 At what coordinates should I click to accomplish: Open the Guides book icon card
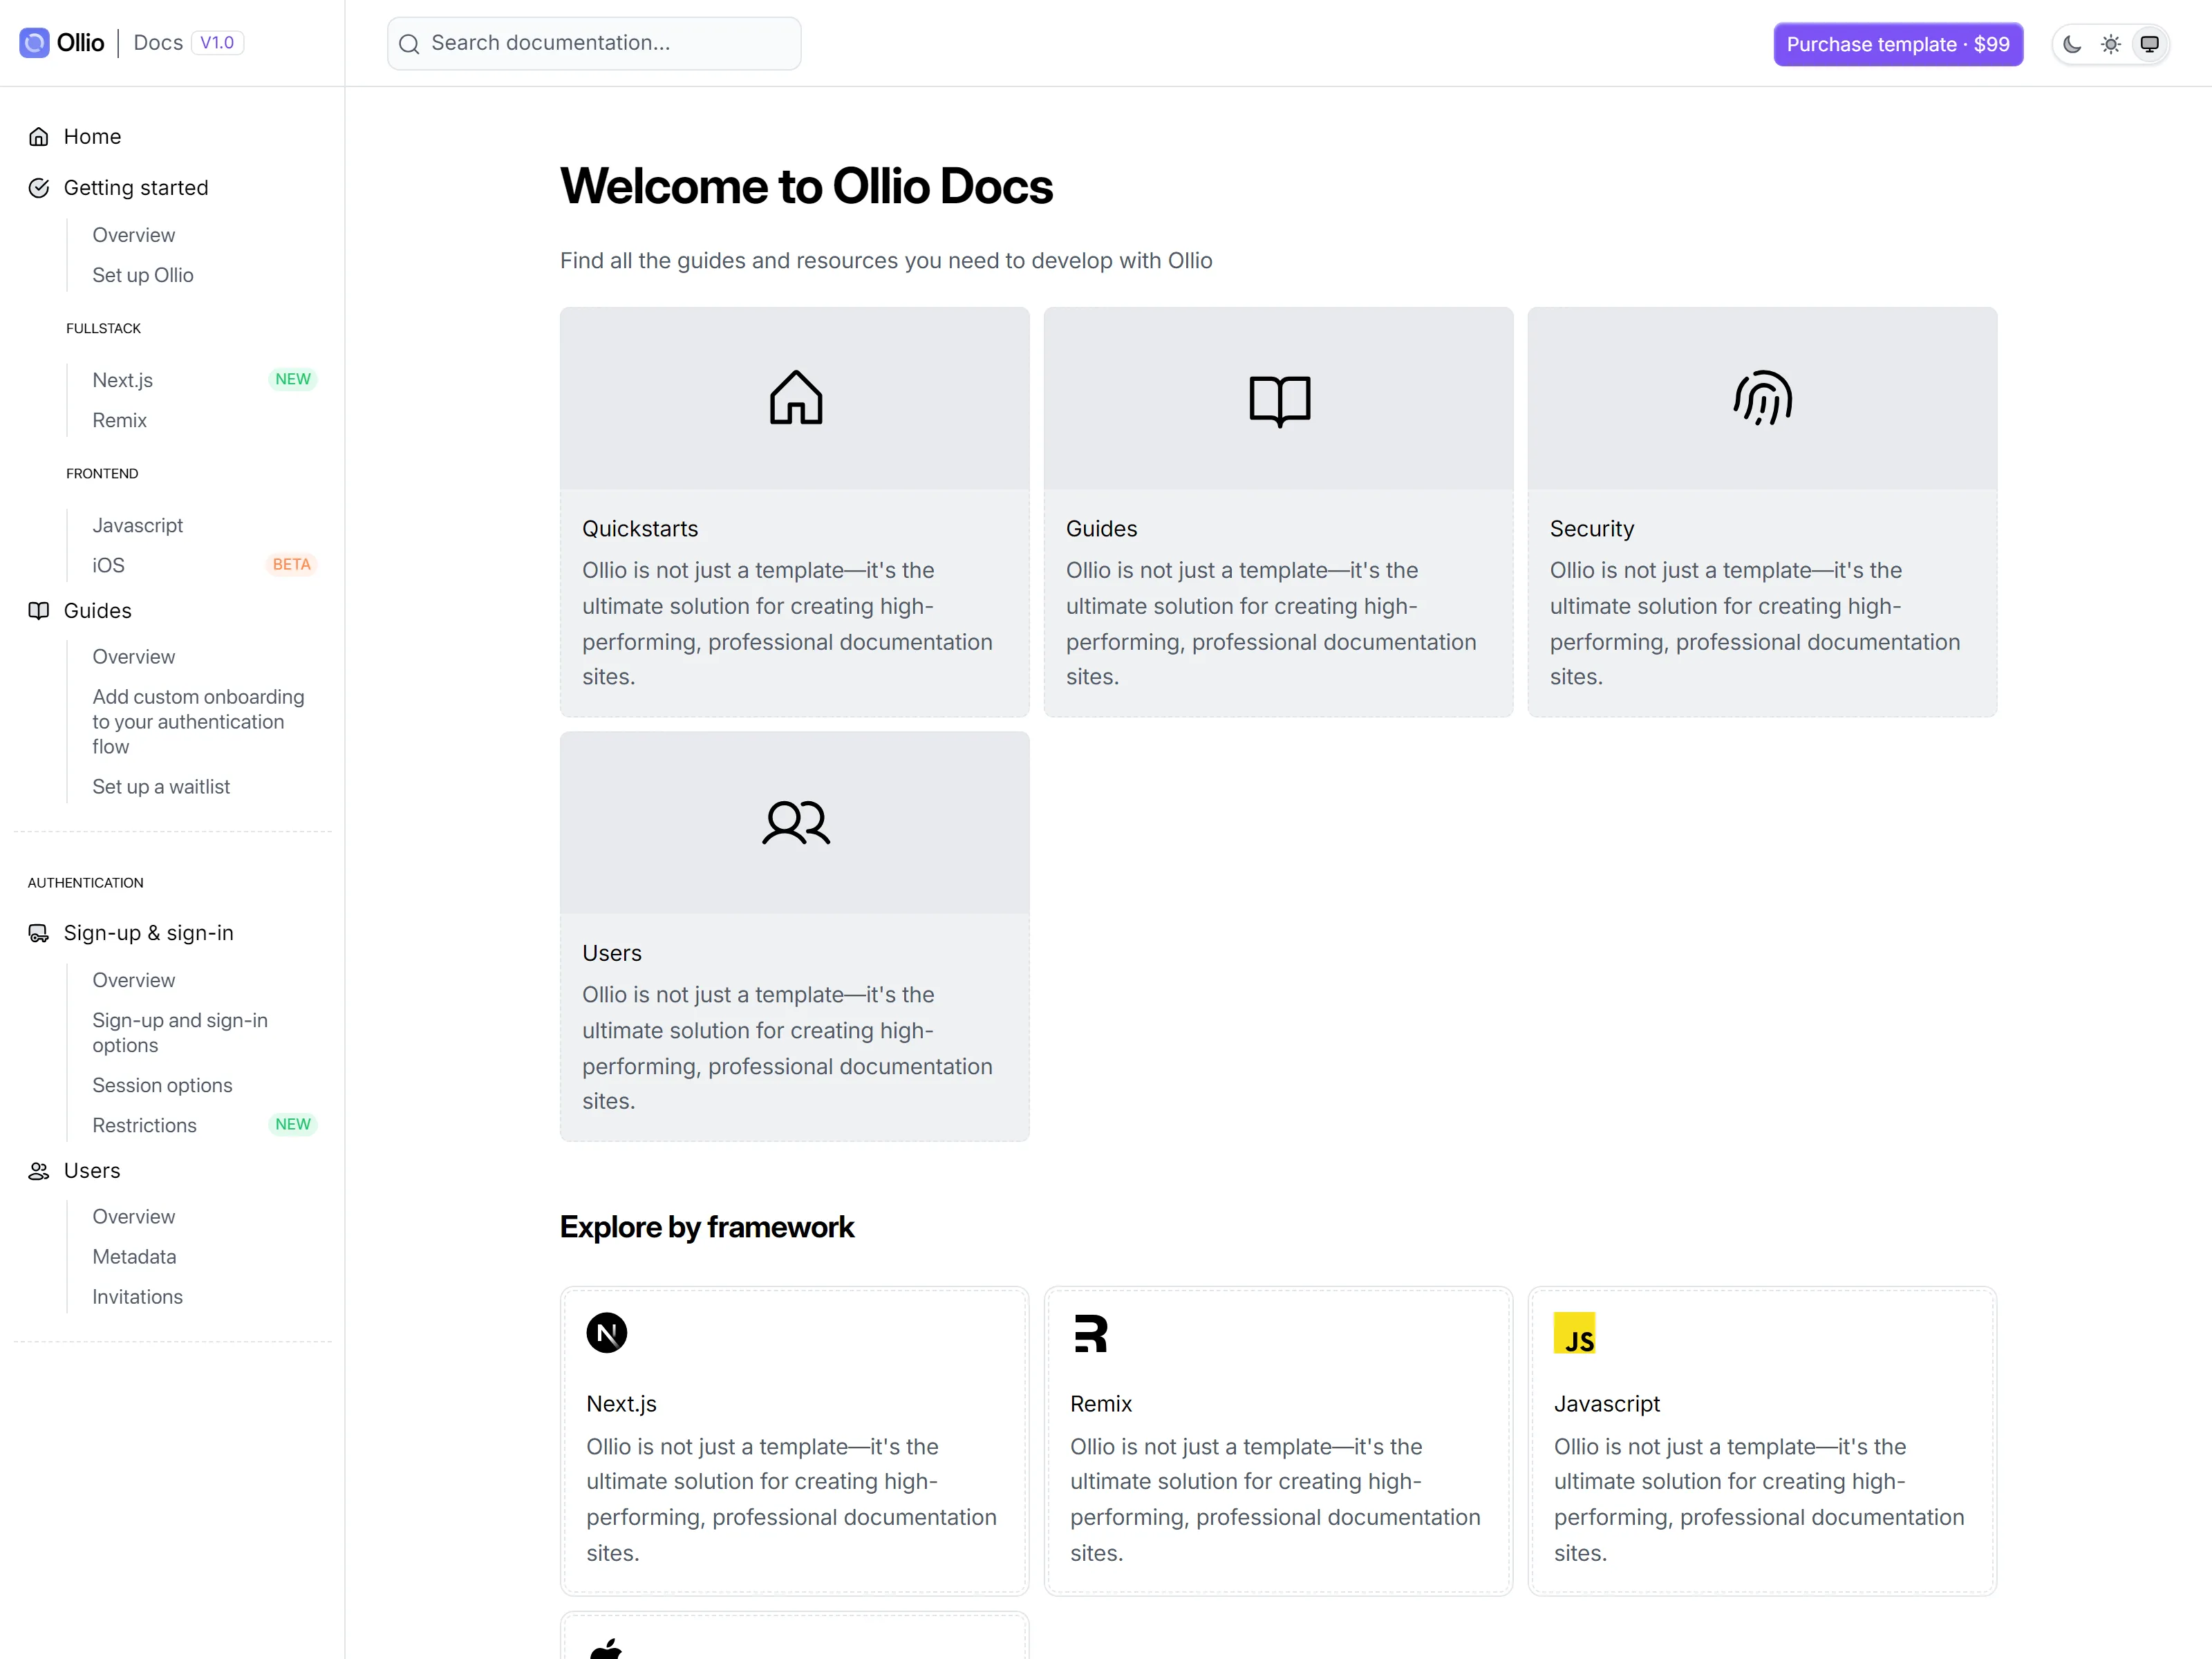click(x=1278, y=512)
